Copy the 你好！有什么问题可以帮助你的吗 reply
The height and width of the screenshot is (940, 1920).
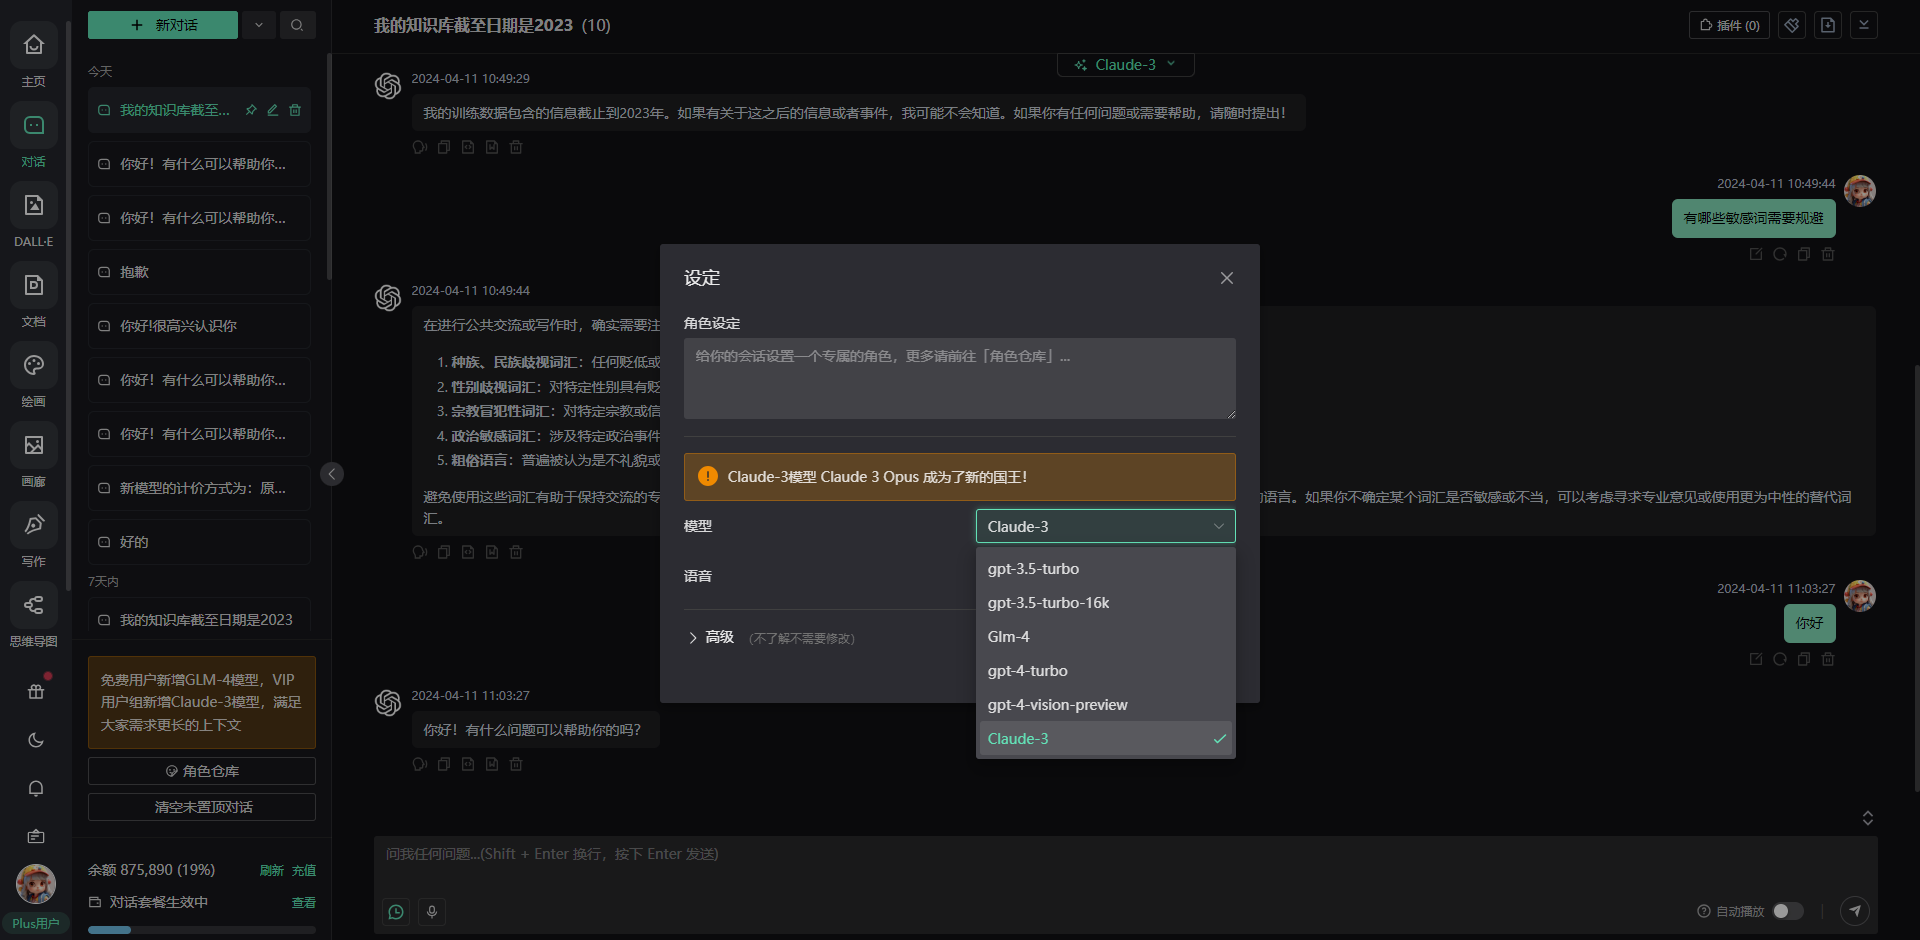point(444,764)
